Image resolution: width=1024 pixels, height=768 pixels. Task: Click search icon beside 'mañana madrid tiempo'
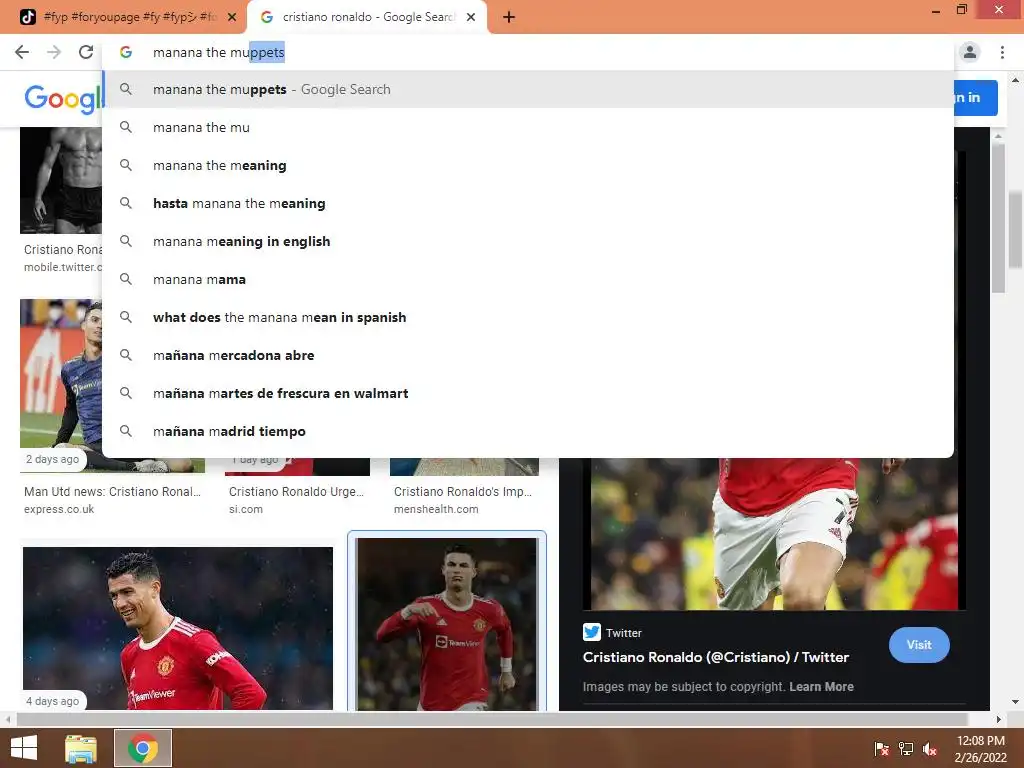click(x=126, y=431)
